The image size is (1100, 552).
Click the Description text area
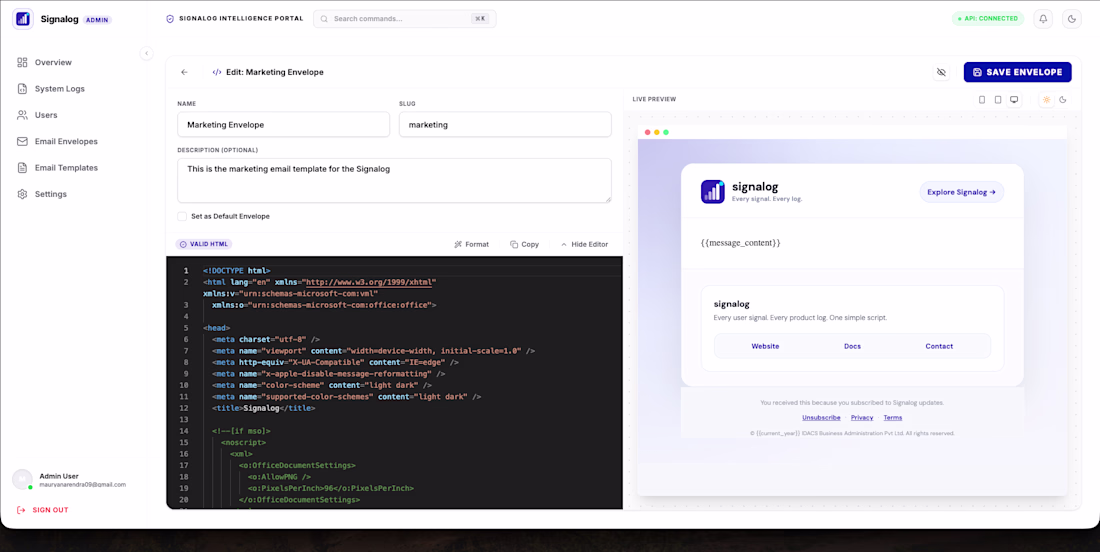[x=394, y=180]
